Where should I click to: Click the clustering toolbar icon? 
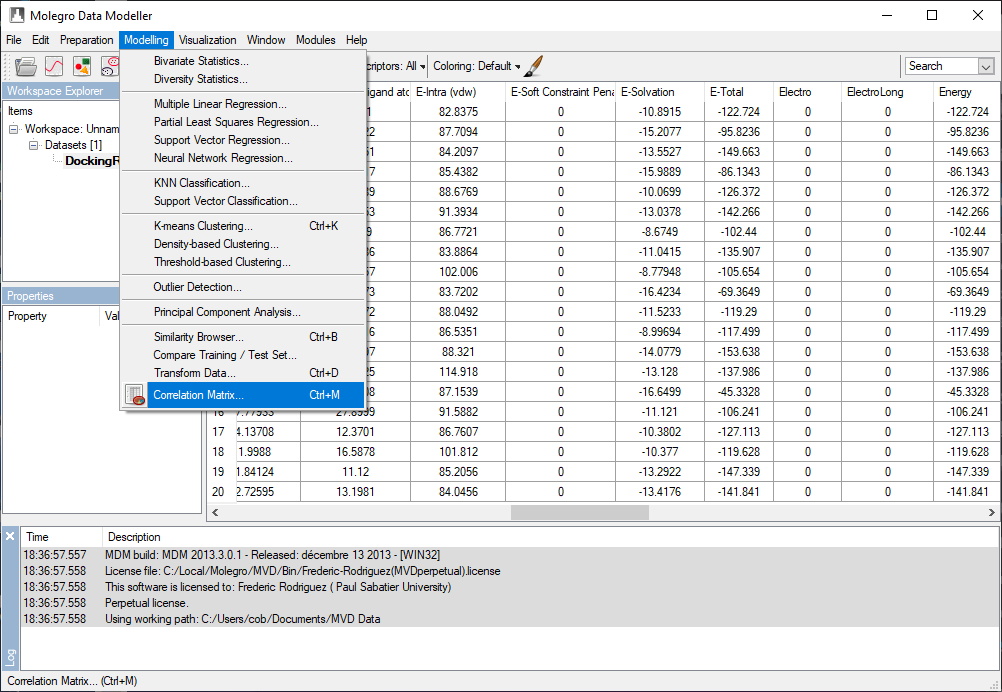[x=111, y=66]
